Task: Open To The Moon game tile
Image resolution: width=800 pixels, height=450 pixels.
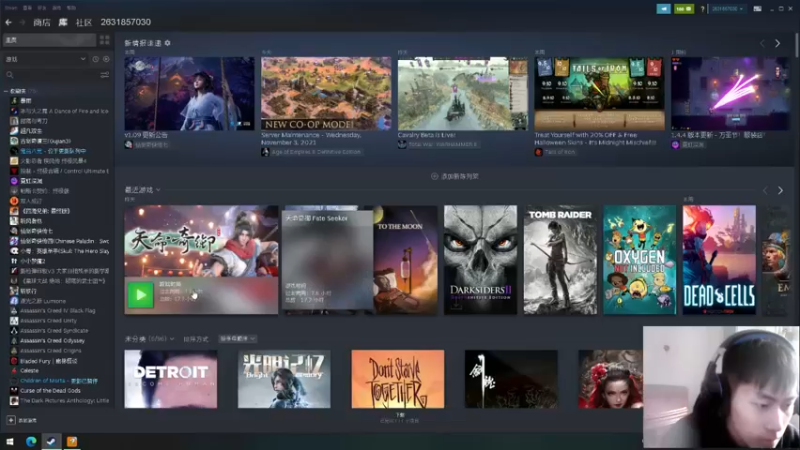Action: [405, 260]
